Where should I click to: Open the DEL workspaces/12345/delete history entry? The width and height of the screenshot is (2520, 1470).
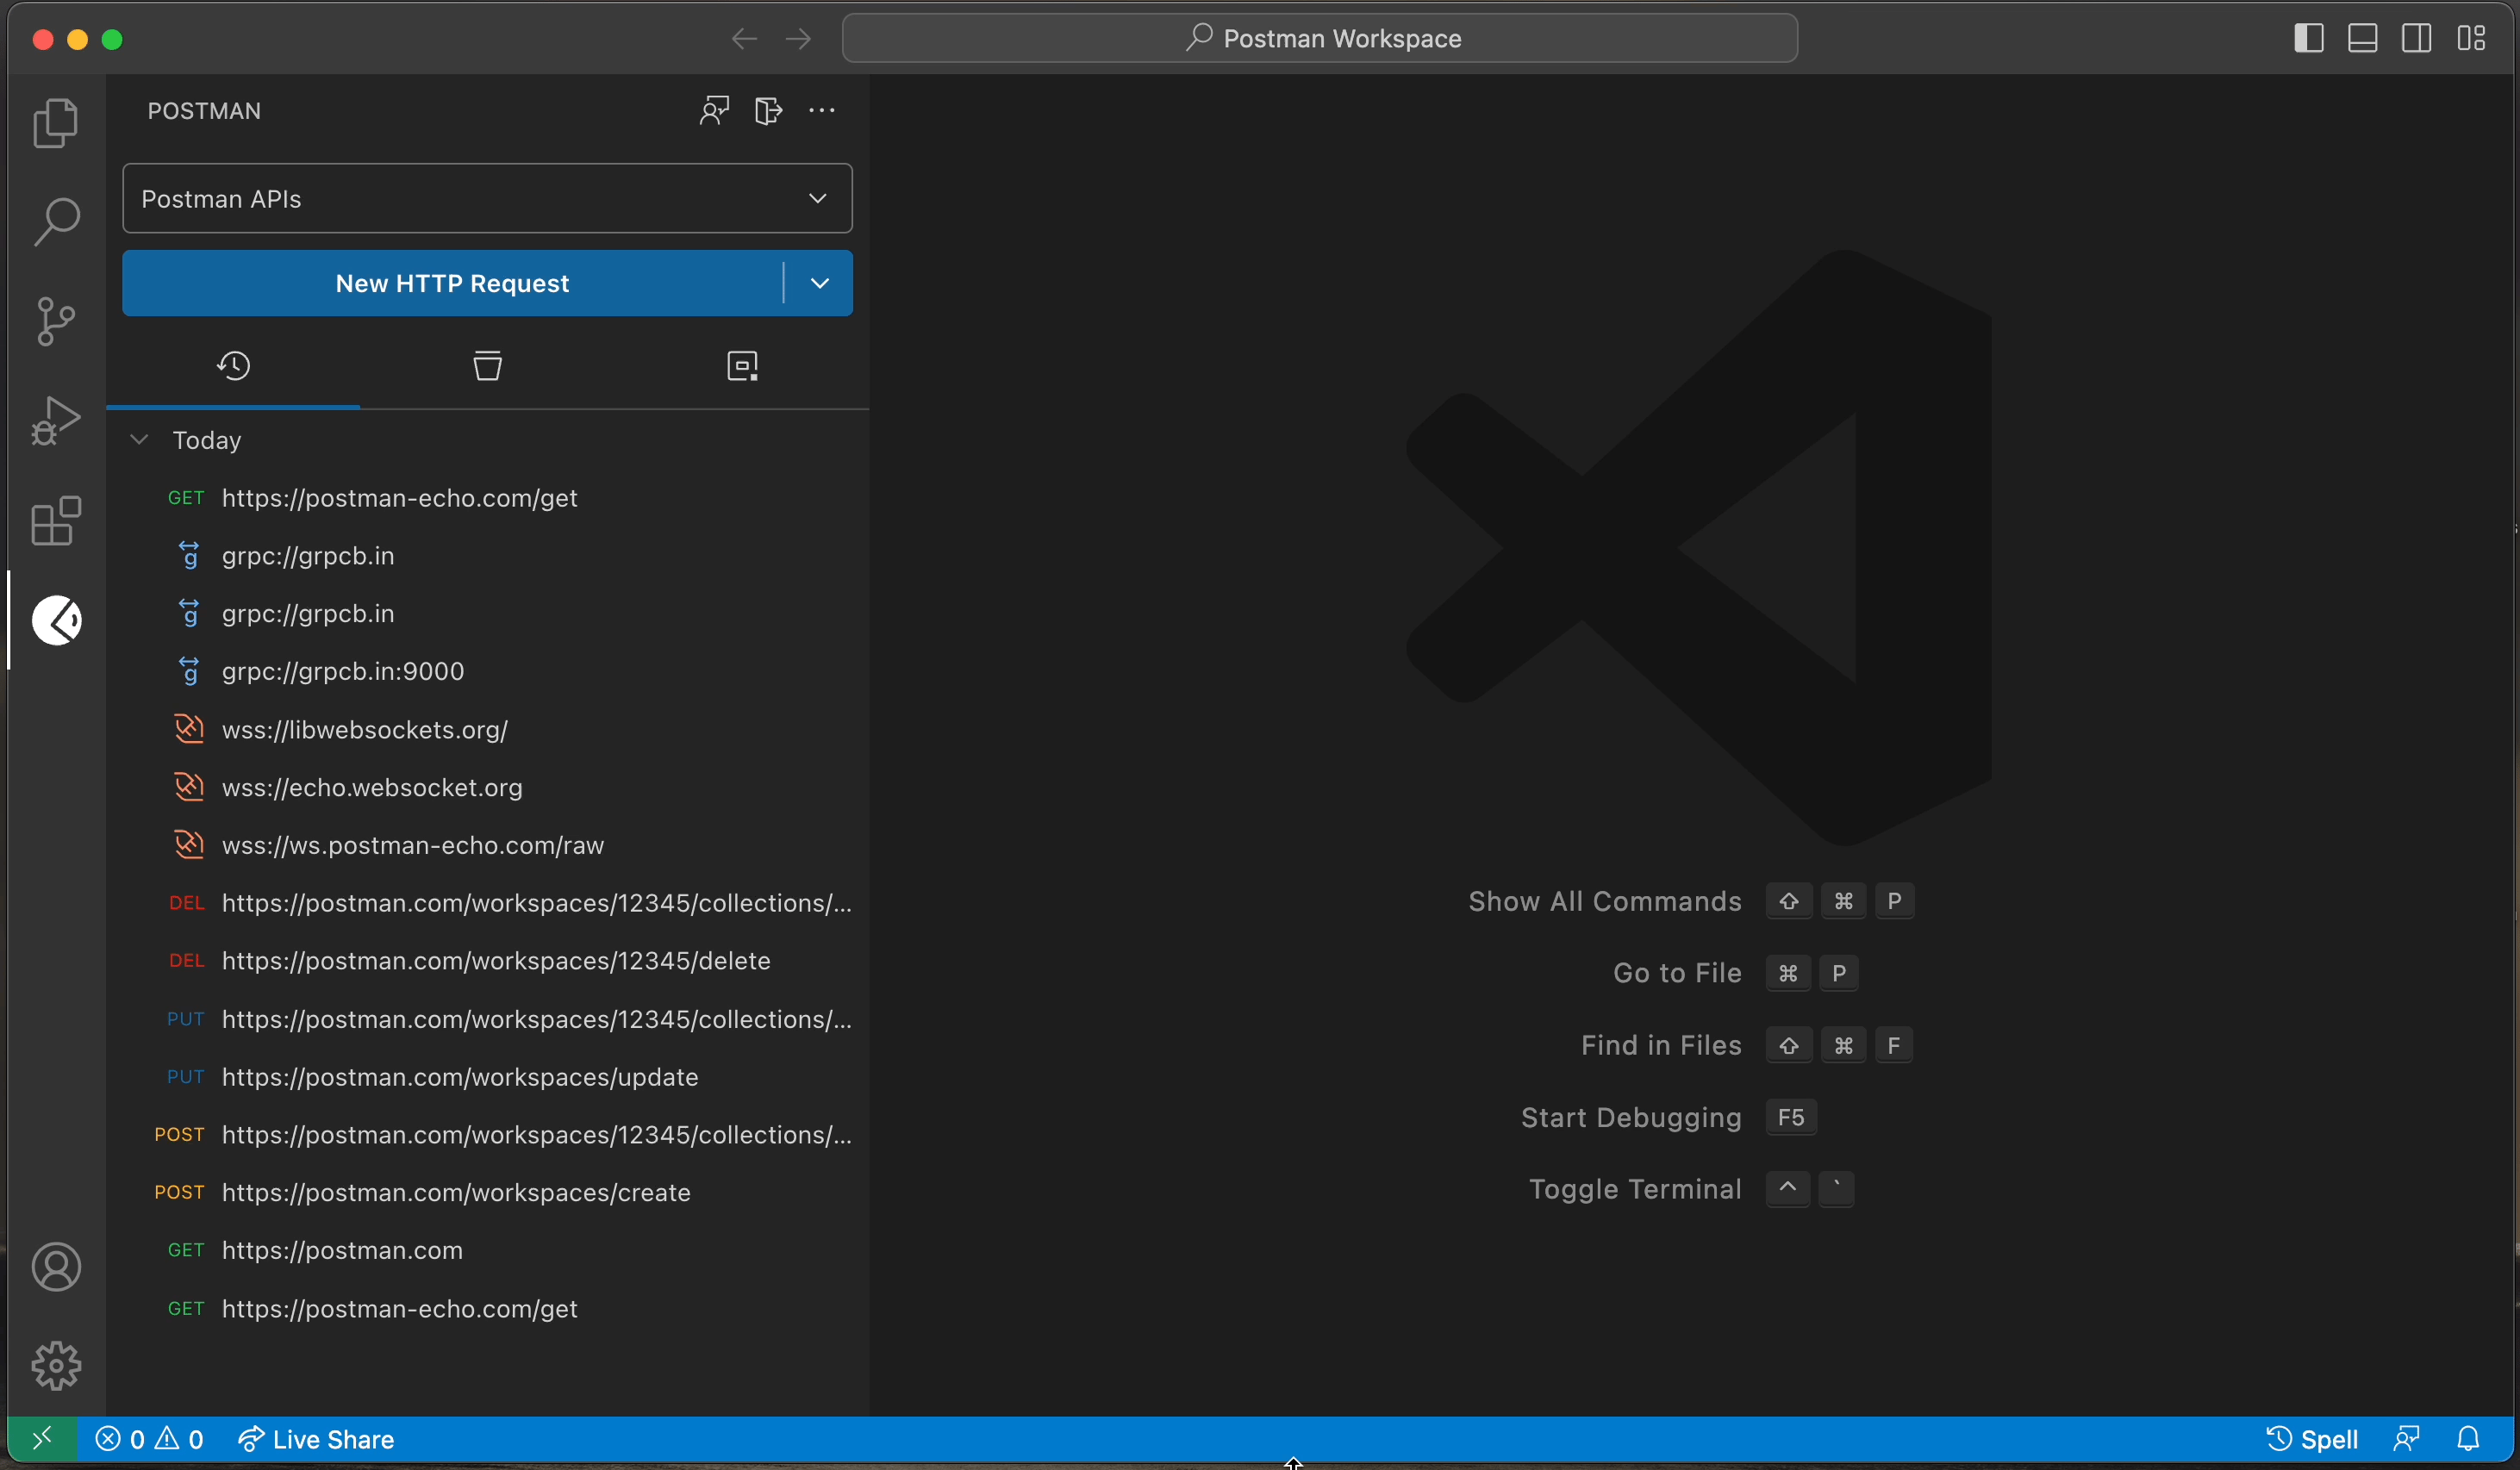point(487,961)
